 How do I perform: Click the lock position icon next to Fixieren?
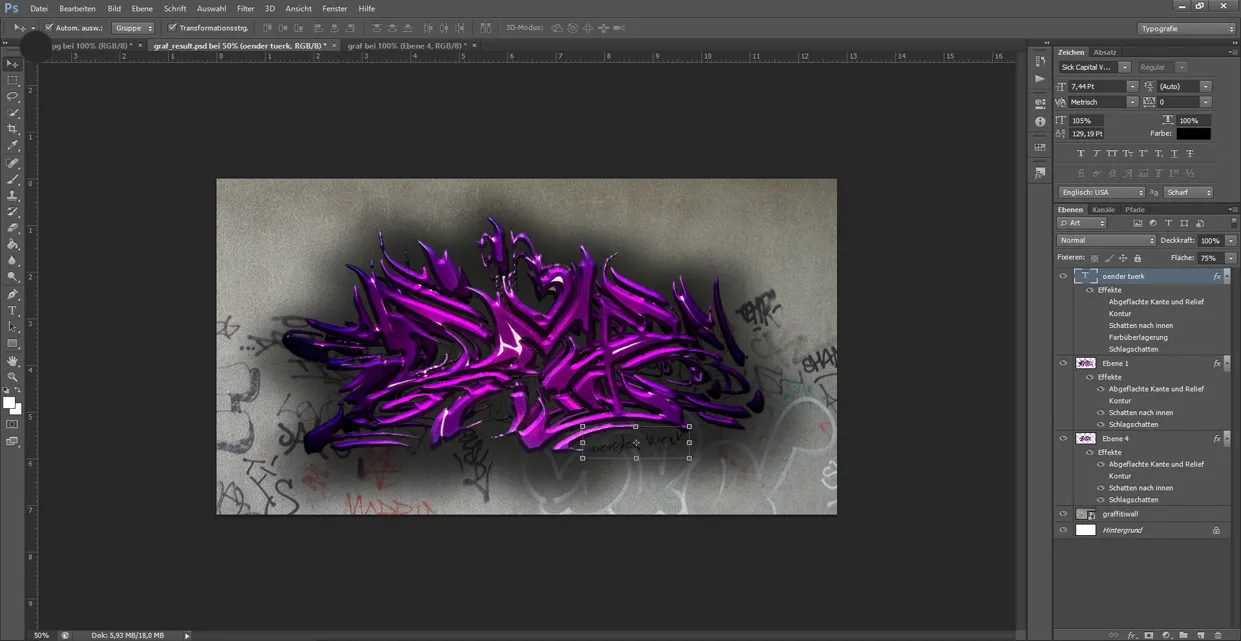click(x=1123, y=258)
